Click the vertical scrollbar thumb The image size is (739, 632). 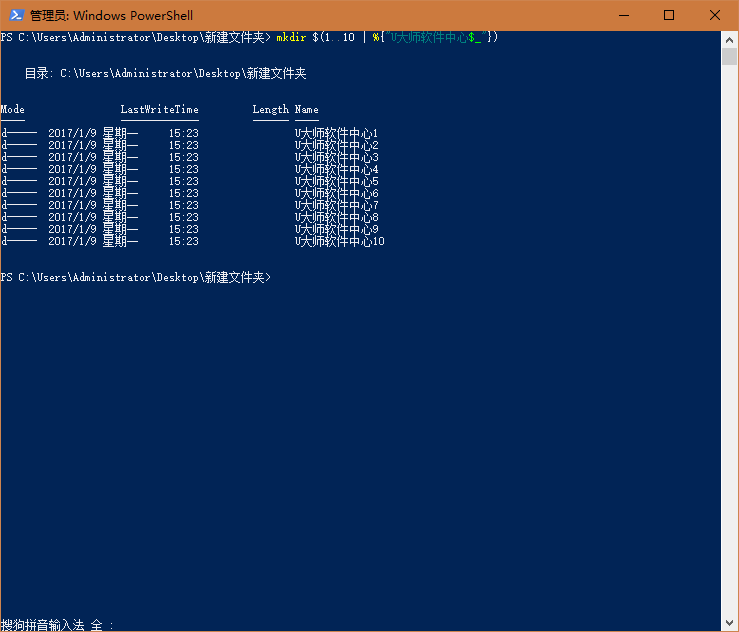pyautogui.click(x=730, y=56)
